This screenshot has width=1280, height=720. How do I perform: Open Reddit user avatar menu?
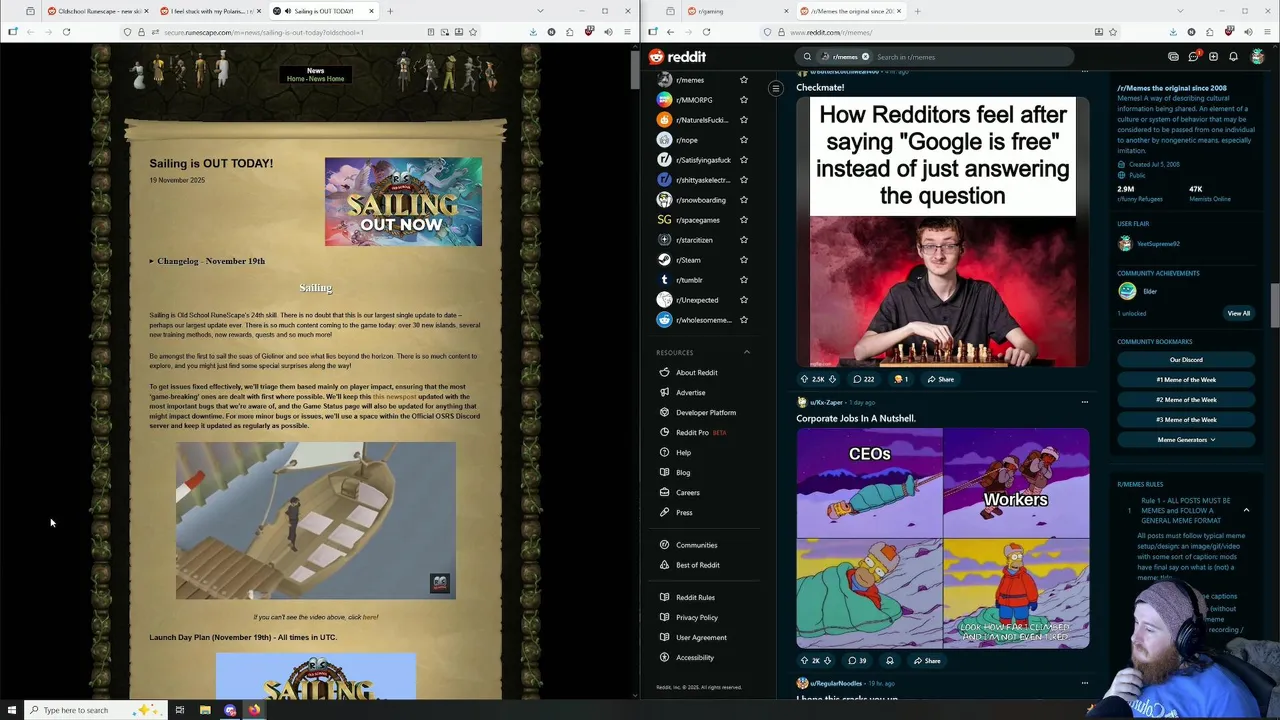[x=1258, y=57]
